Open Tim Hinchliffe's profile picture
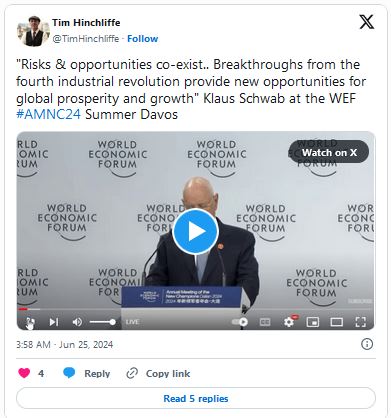This screenshot has height=418, width=391. tap(33, 31)
